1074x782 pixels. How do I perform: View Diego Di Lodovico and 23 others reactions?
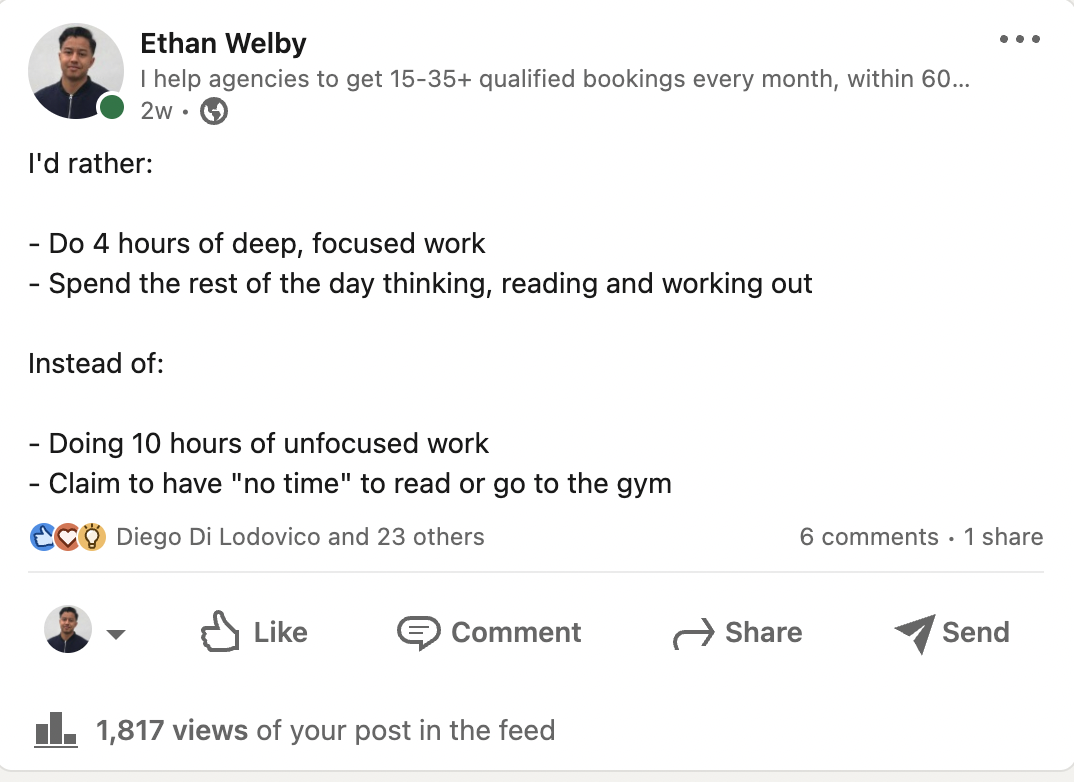300,538
